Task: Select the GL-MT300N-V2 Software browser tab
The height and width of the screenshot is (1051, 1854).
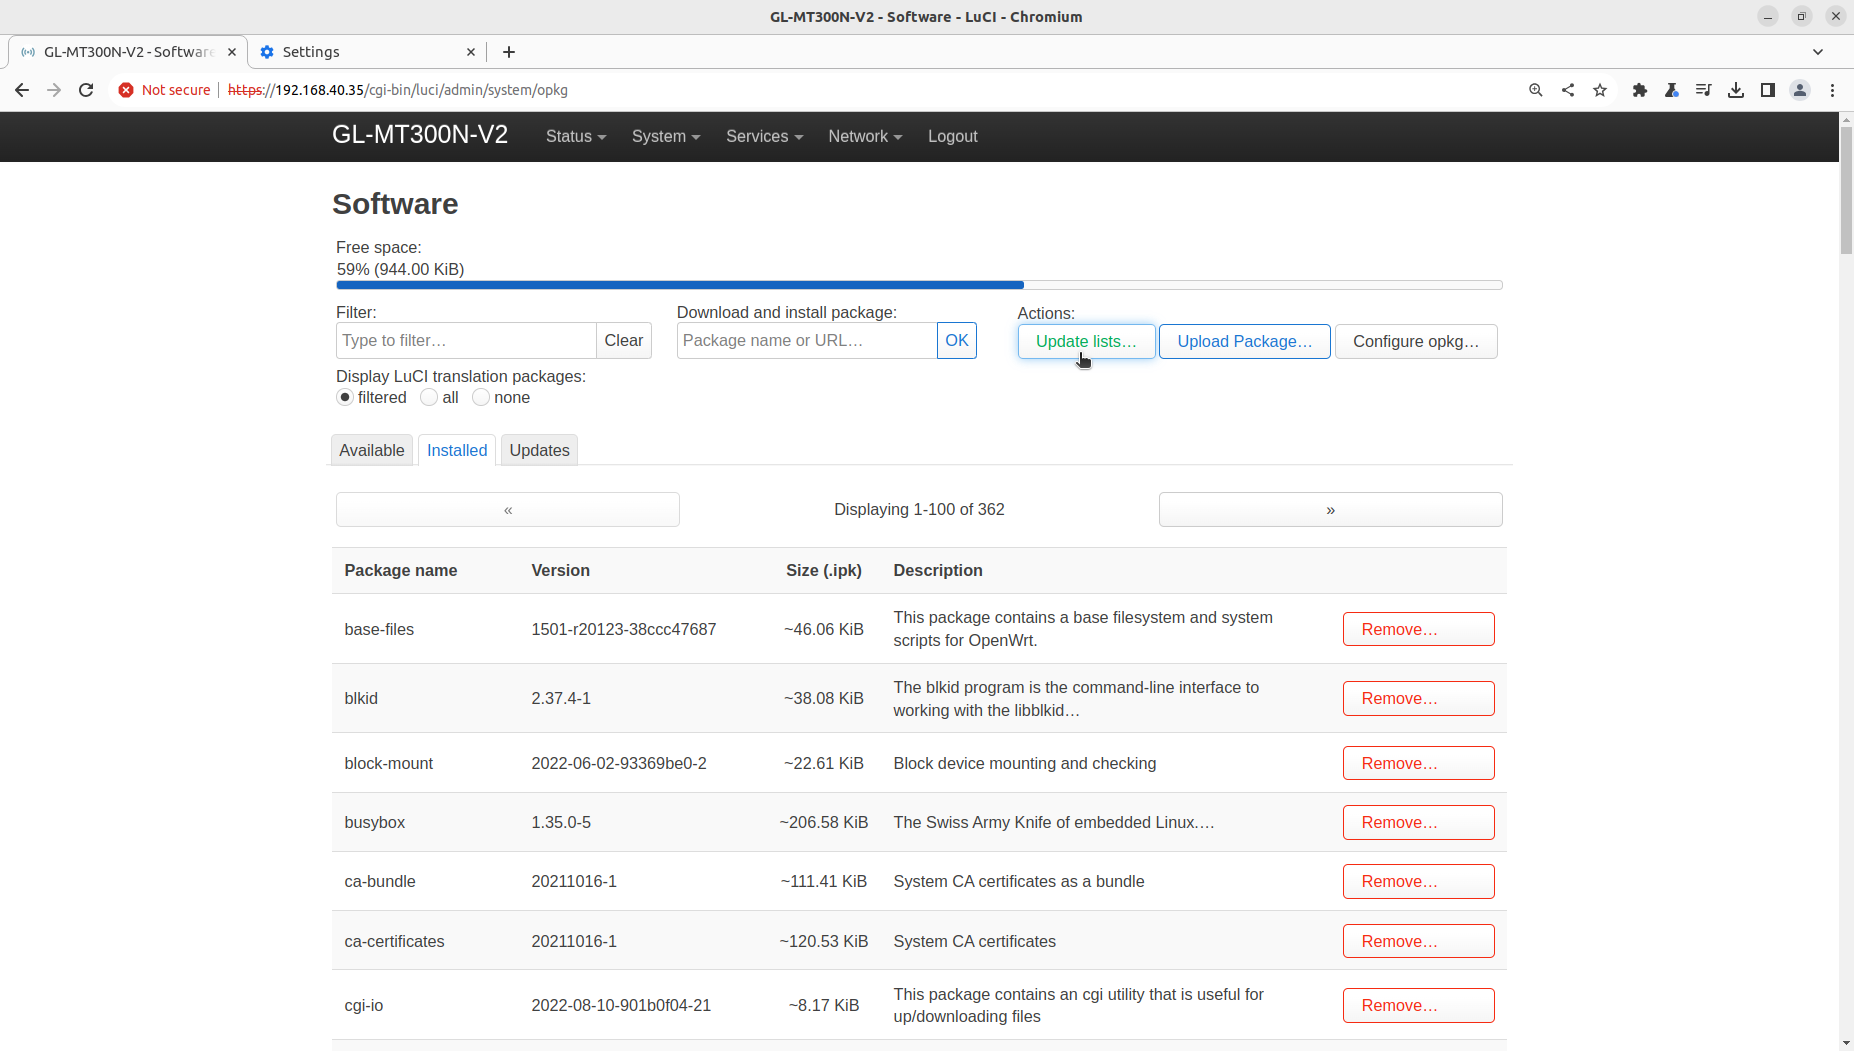Action: pyautogui.click(x=128, y=52)
